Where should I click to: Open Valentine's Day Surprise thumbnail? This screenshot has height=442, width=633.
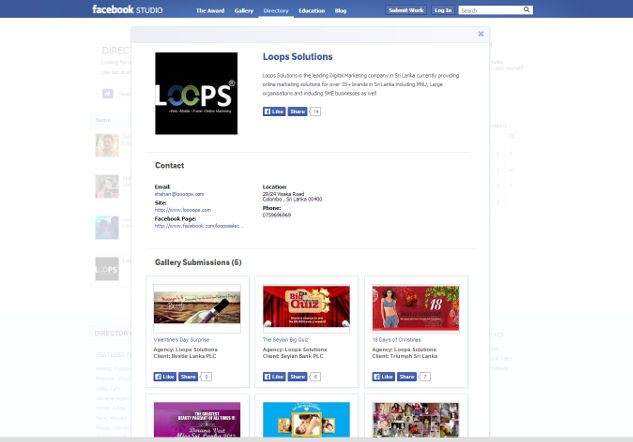click(197, 309)
